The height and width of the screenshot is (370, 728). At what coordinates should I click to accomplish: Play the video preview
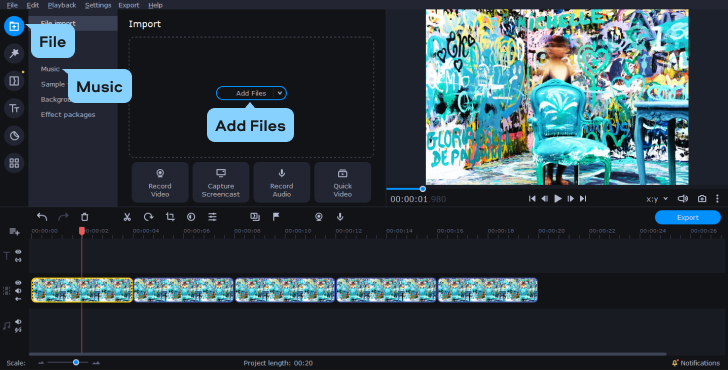(x=558, y=199)
